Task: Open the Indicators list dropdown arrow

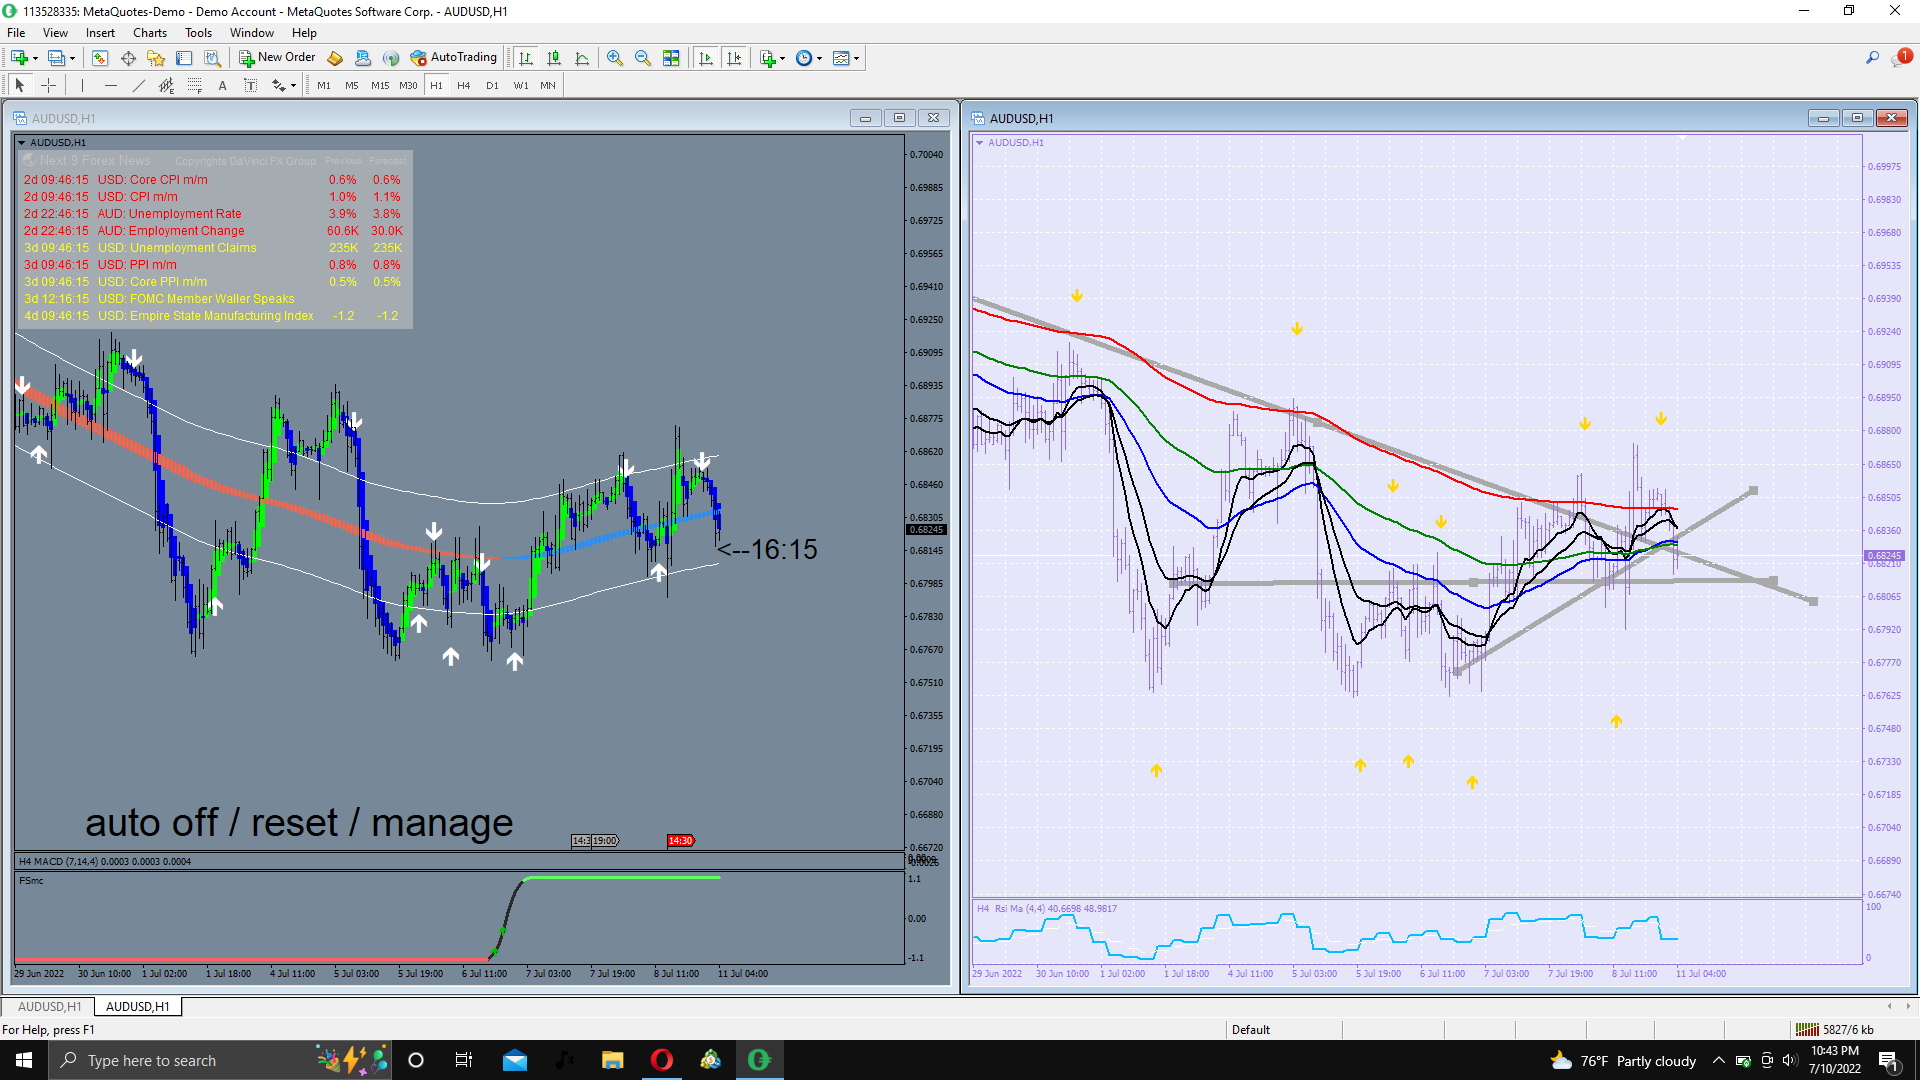Action: coord(782,58)
